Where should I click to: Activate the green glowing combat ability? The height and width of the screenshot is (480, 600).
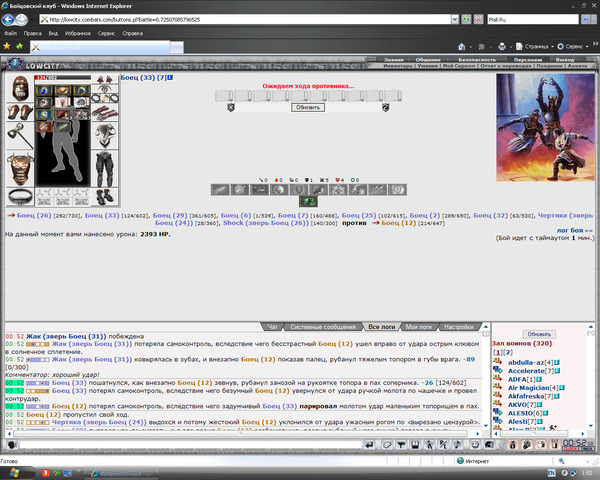click(x=308, y=201)
